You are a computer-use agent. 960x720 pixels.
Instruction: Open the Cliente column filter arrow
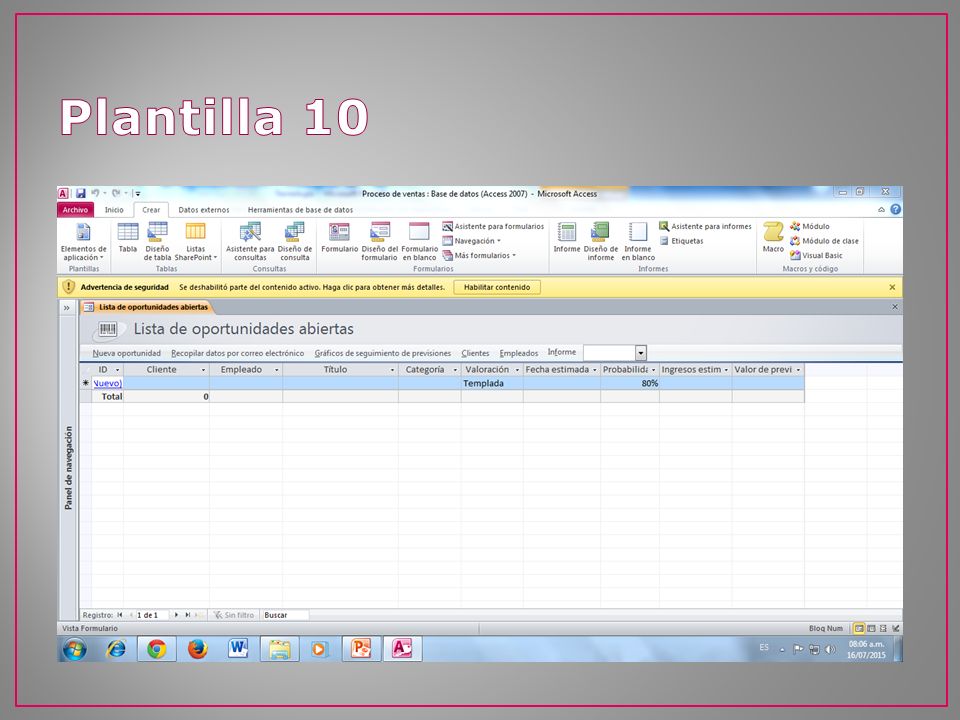pyautogui.click(x=203, y=370)
